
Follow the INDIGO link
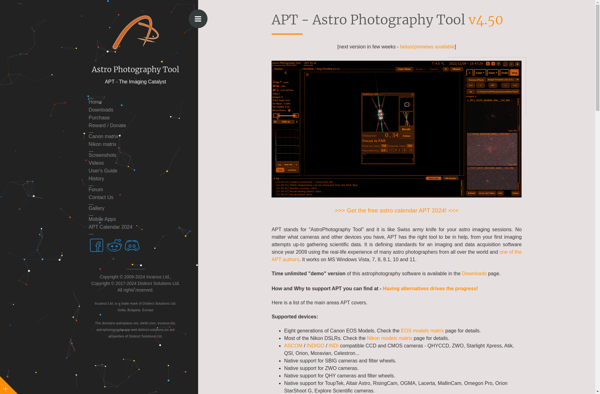click(315, 346)
